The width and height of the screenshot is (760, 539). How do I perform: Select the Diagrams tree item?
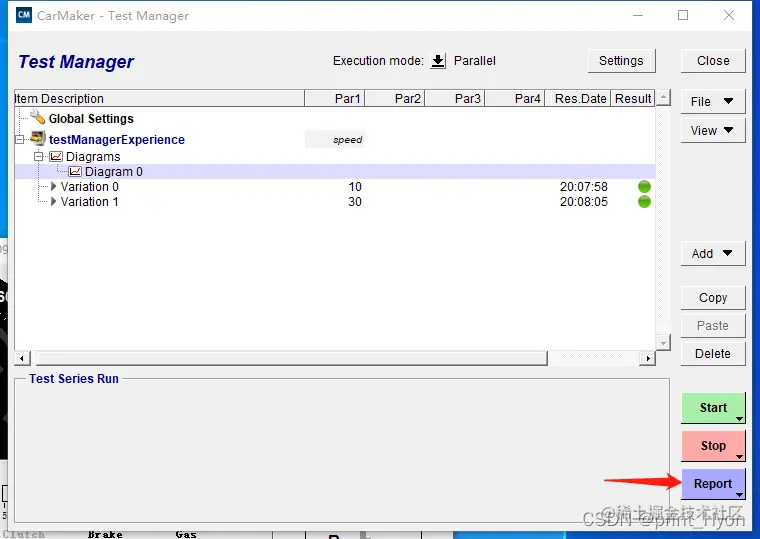[x=93, y=157]
